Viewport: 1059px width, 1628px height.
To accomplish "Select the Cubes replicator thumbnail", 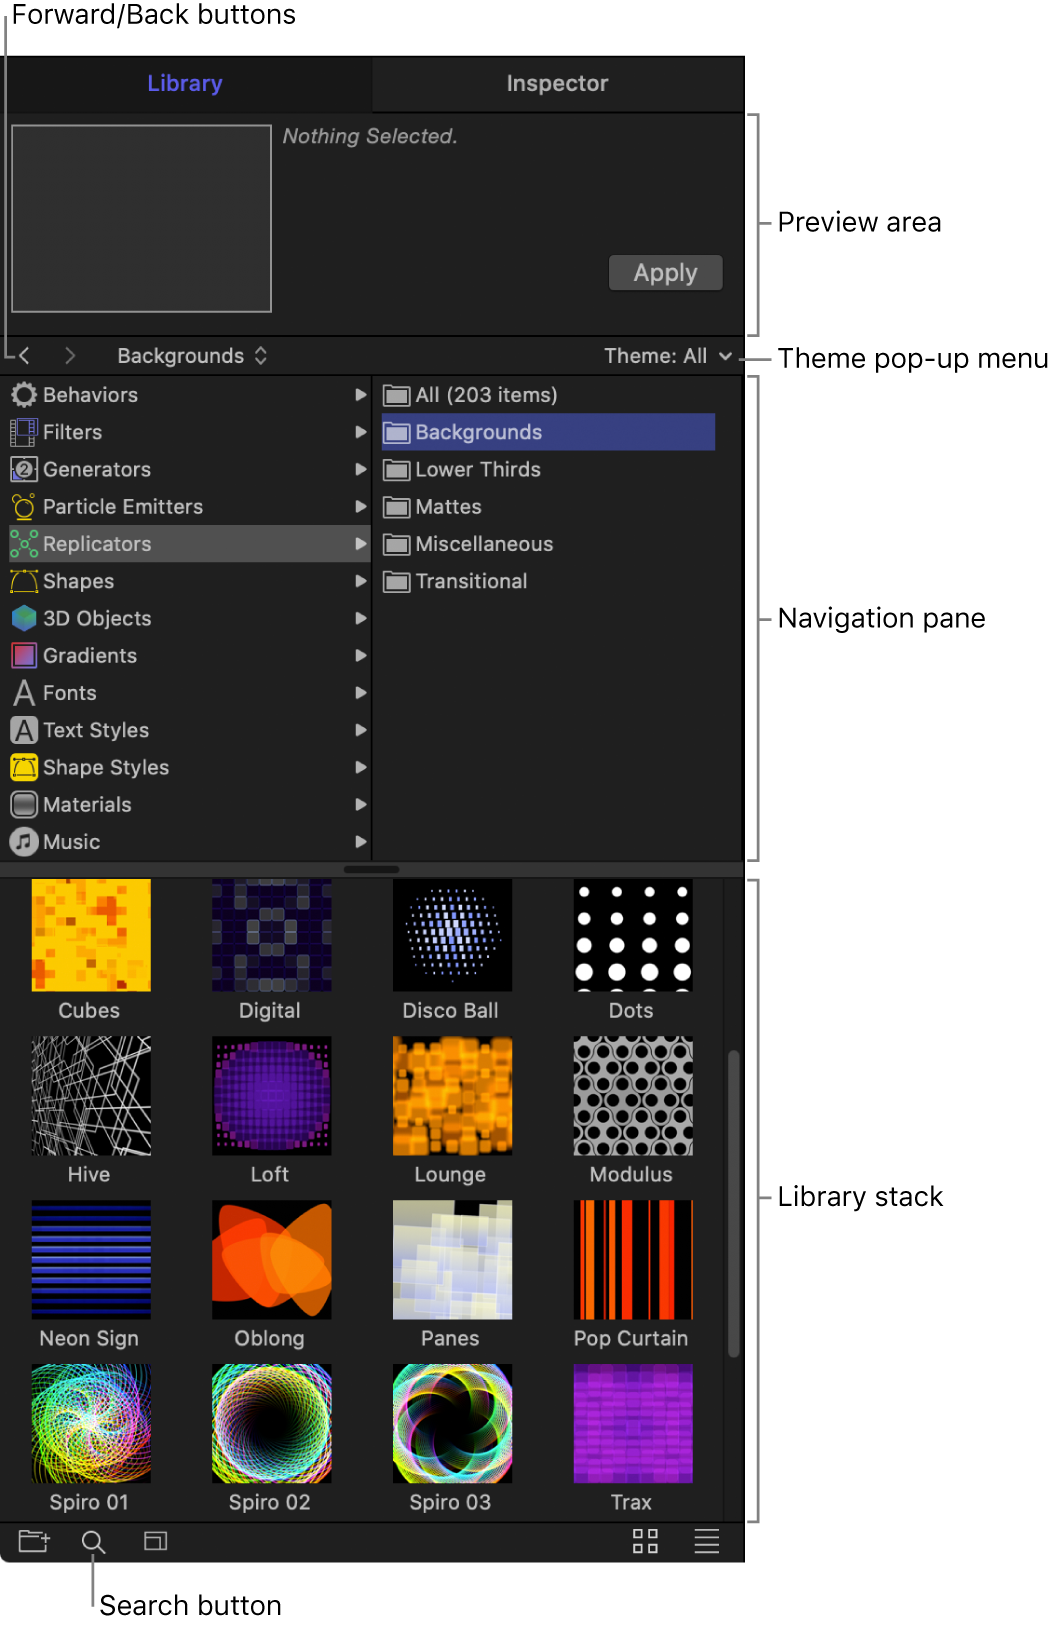I will tap(91, 935).
